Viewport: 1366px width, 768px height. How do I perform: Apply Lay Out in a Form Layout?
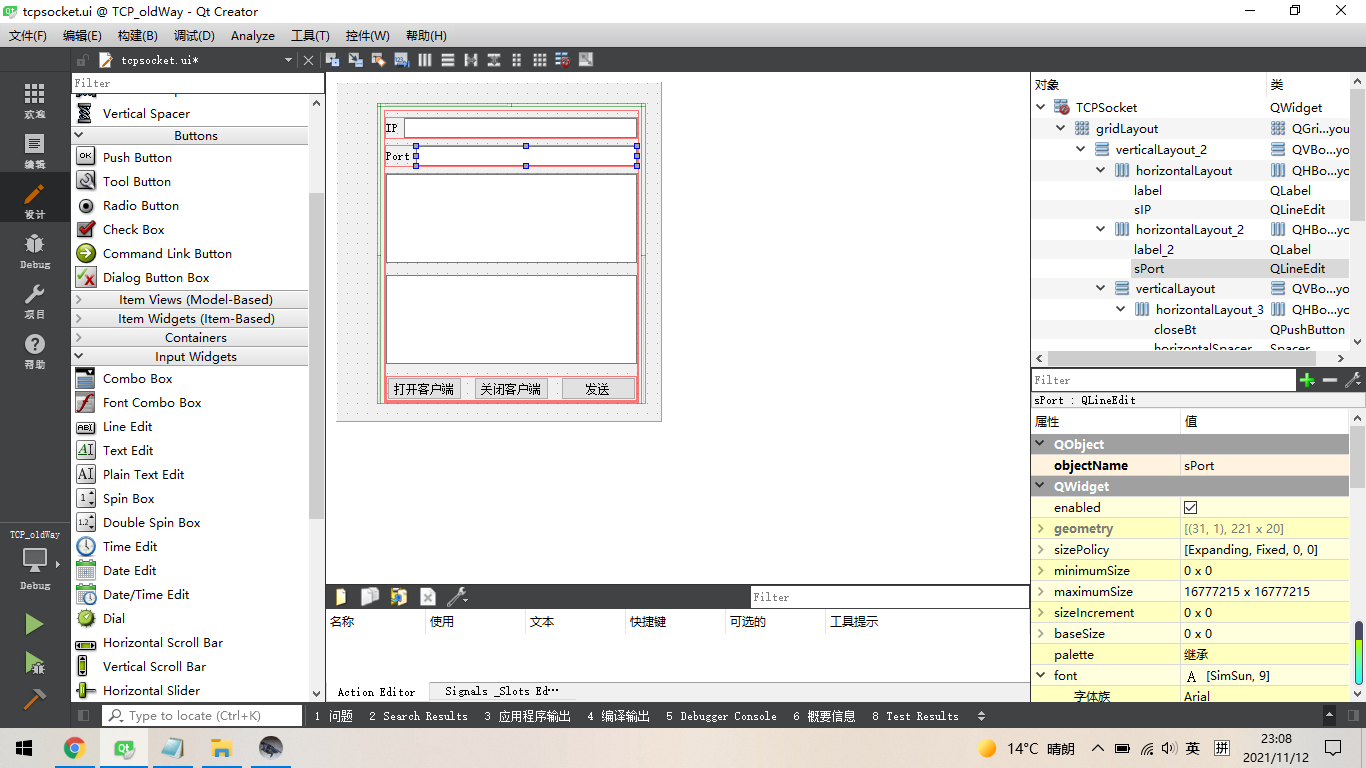(517, 60)
